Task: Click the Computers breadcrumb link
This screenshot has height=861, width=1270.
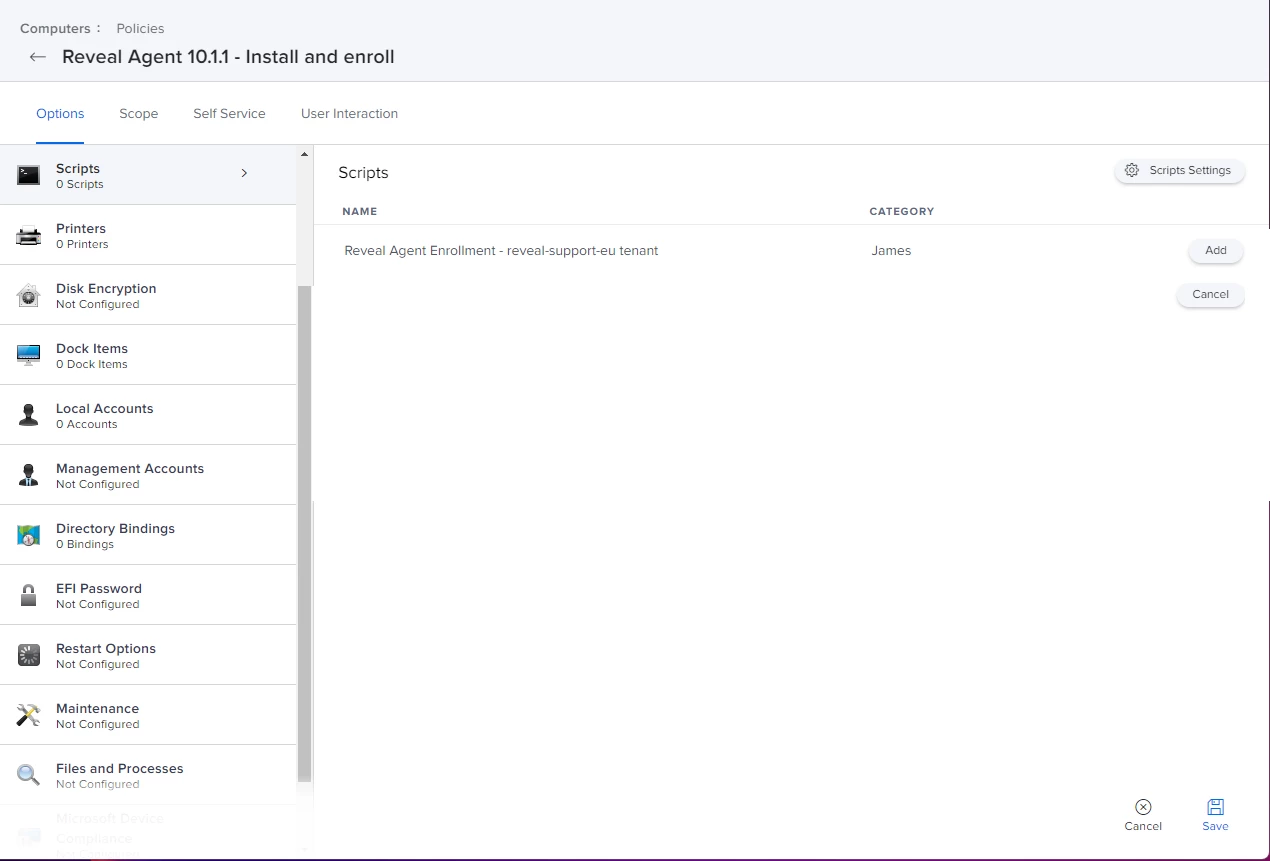Action: coord(55,29)
